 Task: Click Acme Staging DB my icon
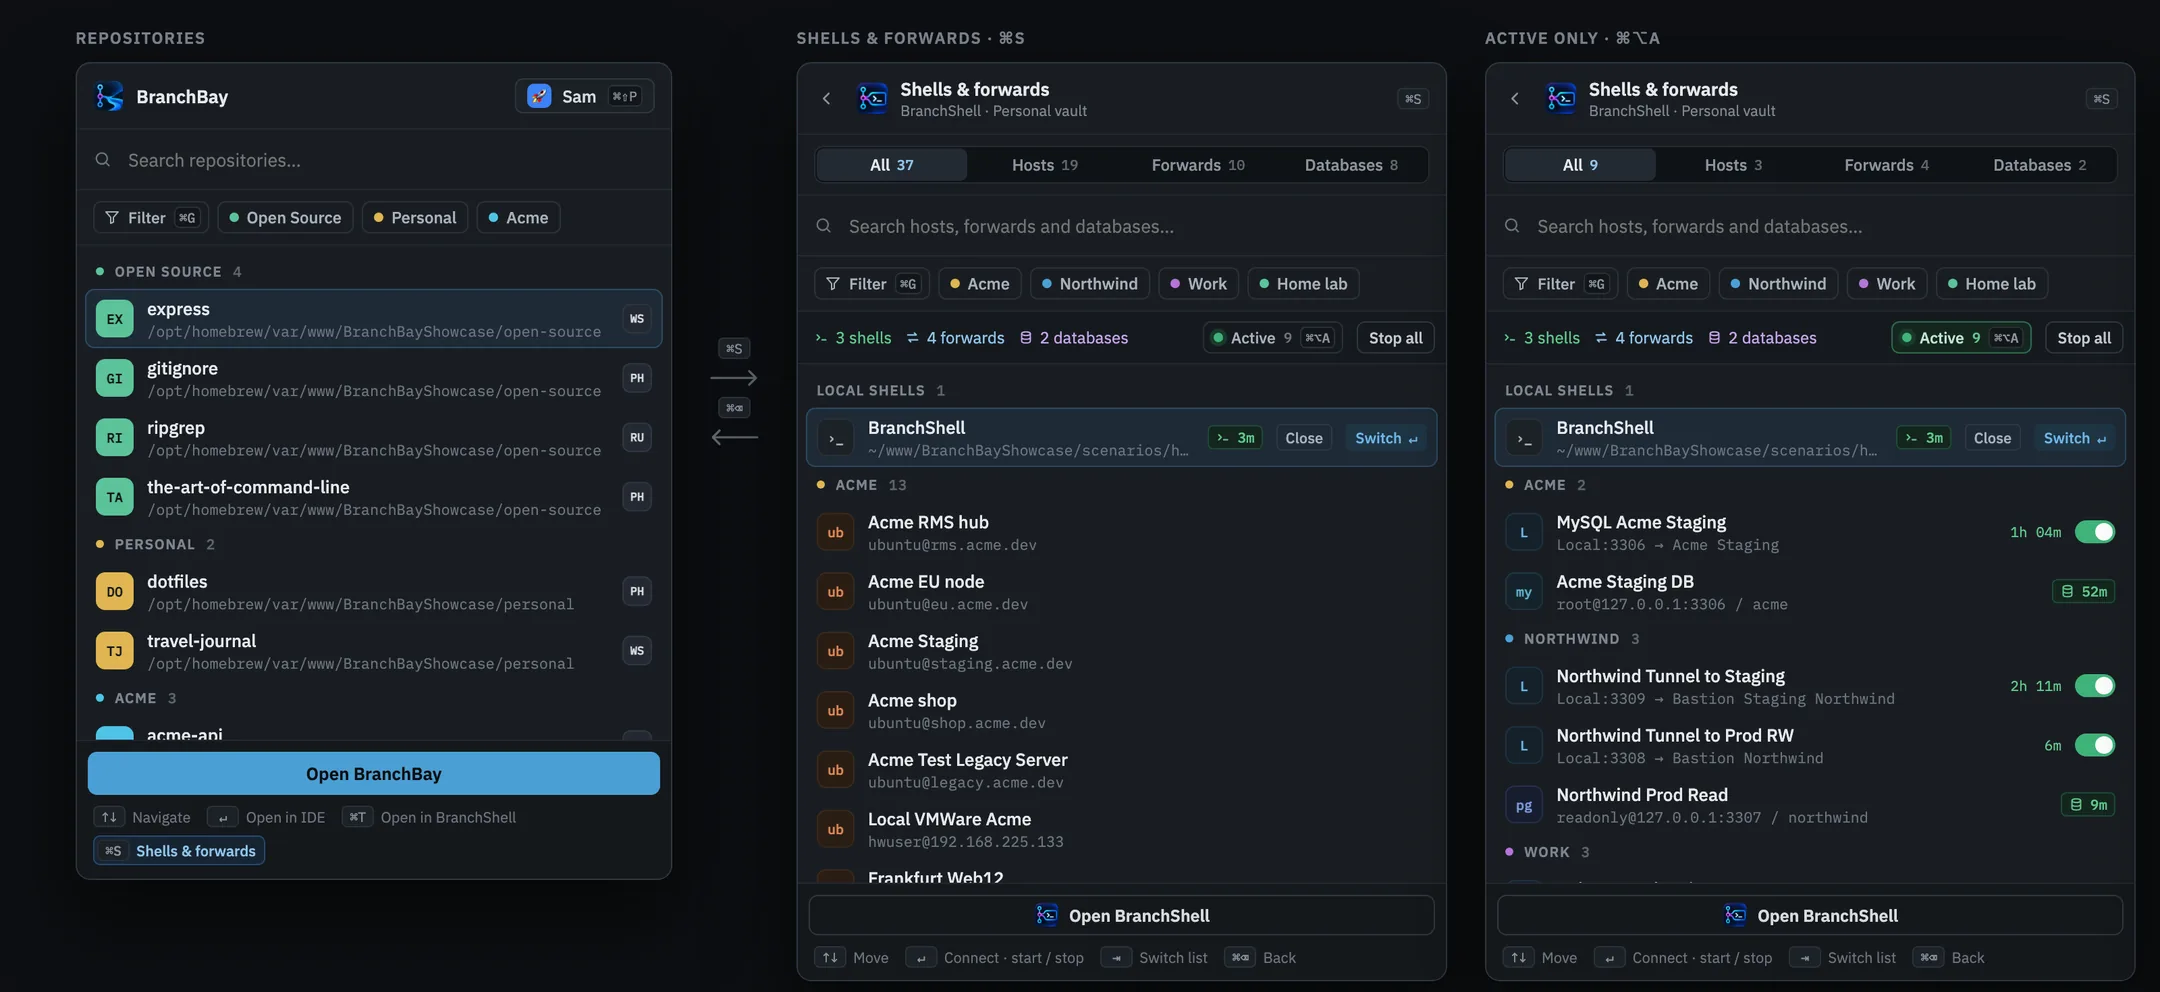1523,592
